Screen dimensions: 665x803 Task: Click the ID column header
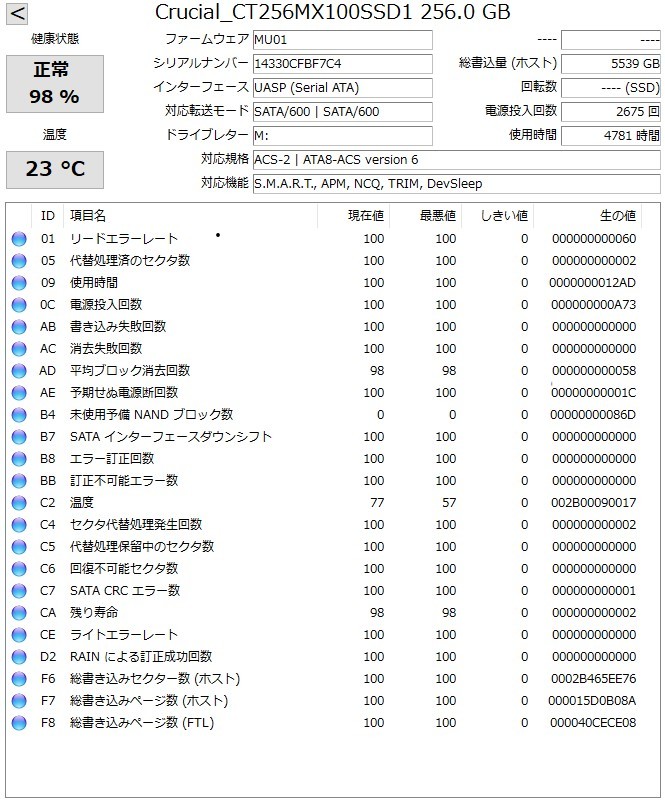pos(48,216)
